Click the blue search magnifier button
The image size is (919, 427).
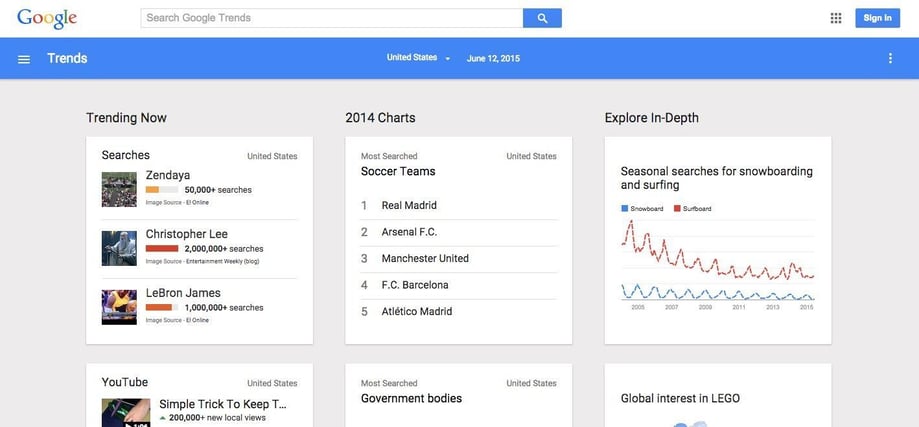[x=542, y=18]
